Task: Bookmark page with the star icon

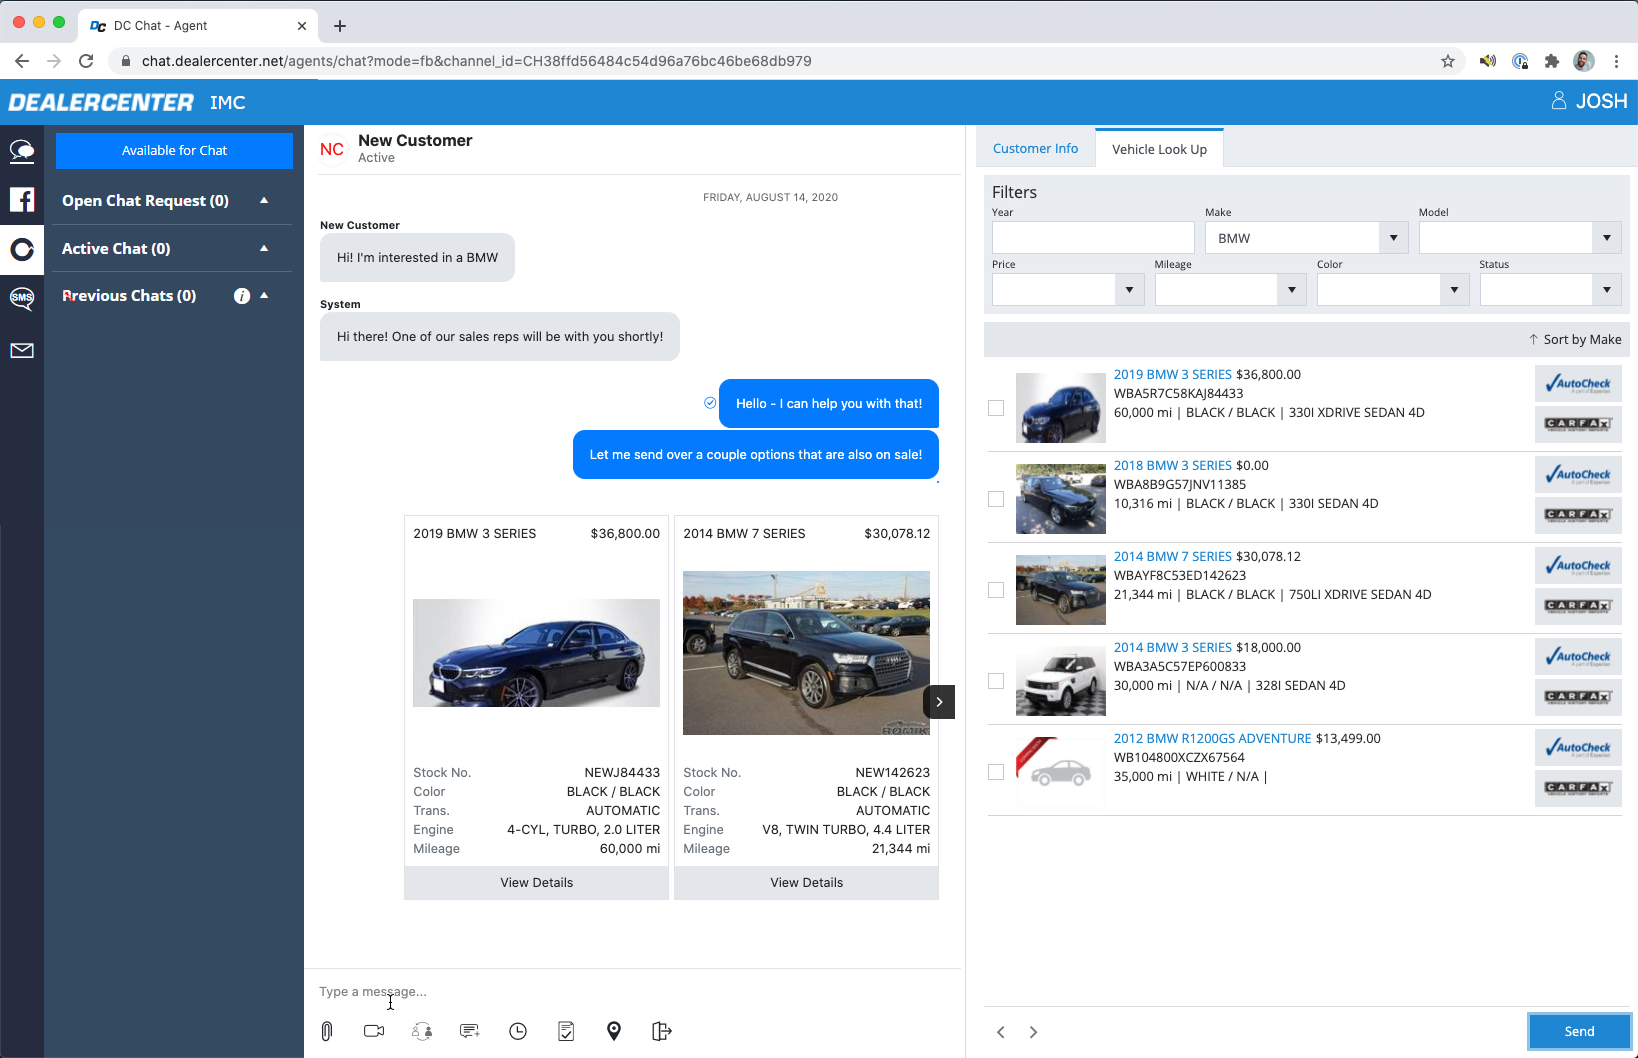Action: coord(1447,61)
